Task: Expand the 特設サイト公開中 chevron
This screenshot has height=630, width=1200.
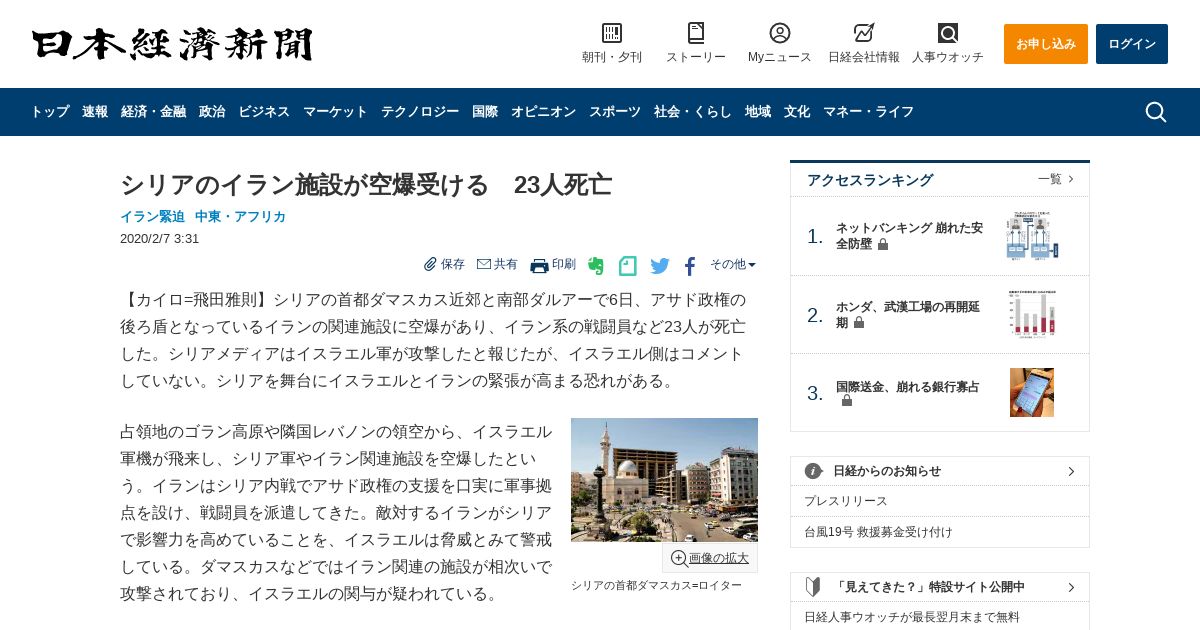Action: tap(1071, 587)
